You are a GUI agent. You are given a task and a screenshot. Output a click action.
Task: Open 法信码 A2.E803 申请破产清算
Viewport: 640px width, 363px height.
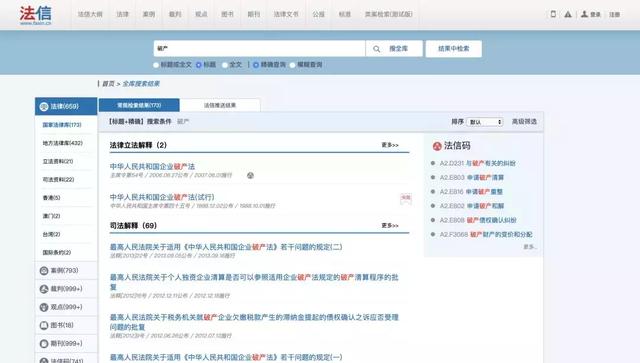click(x=472, y=178)
